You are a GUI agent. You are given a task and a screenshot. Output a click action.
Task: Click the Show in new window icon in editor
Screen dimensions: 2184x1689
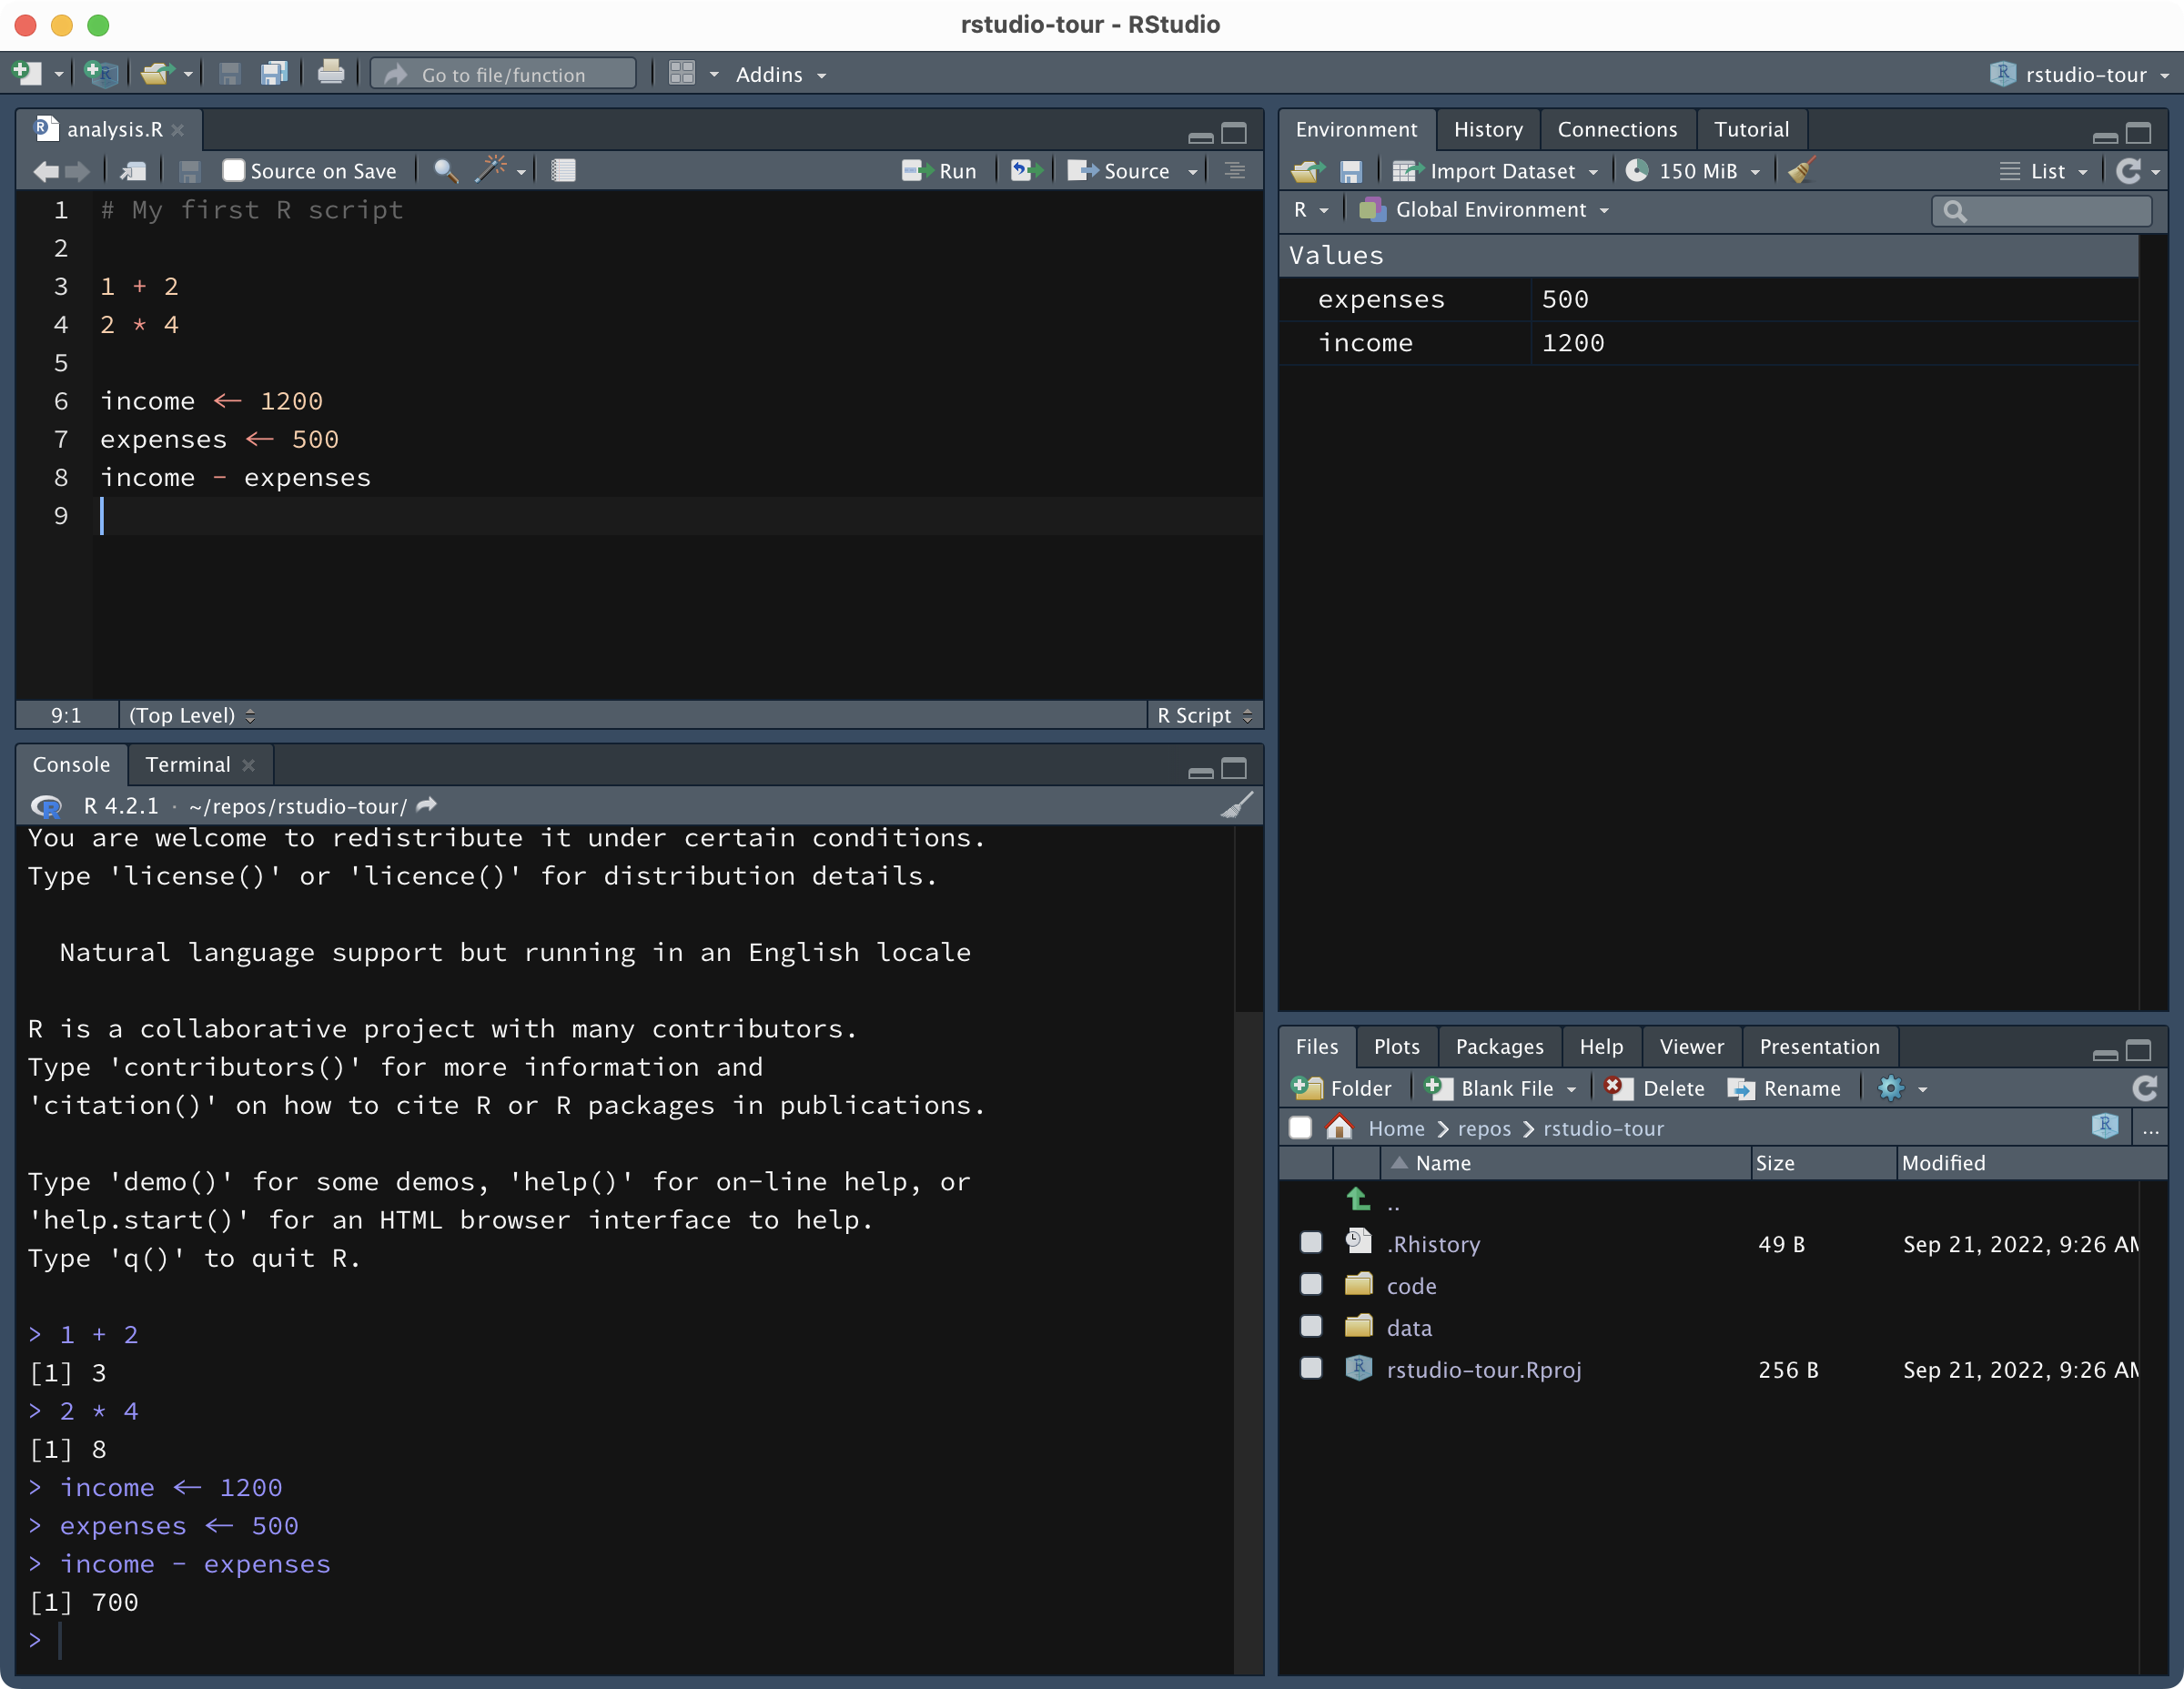[x=134, y=172]
